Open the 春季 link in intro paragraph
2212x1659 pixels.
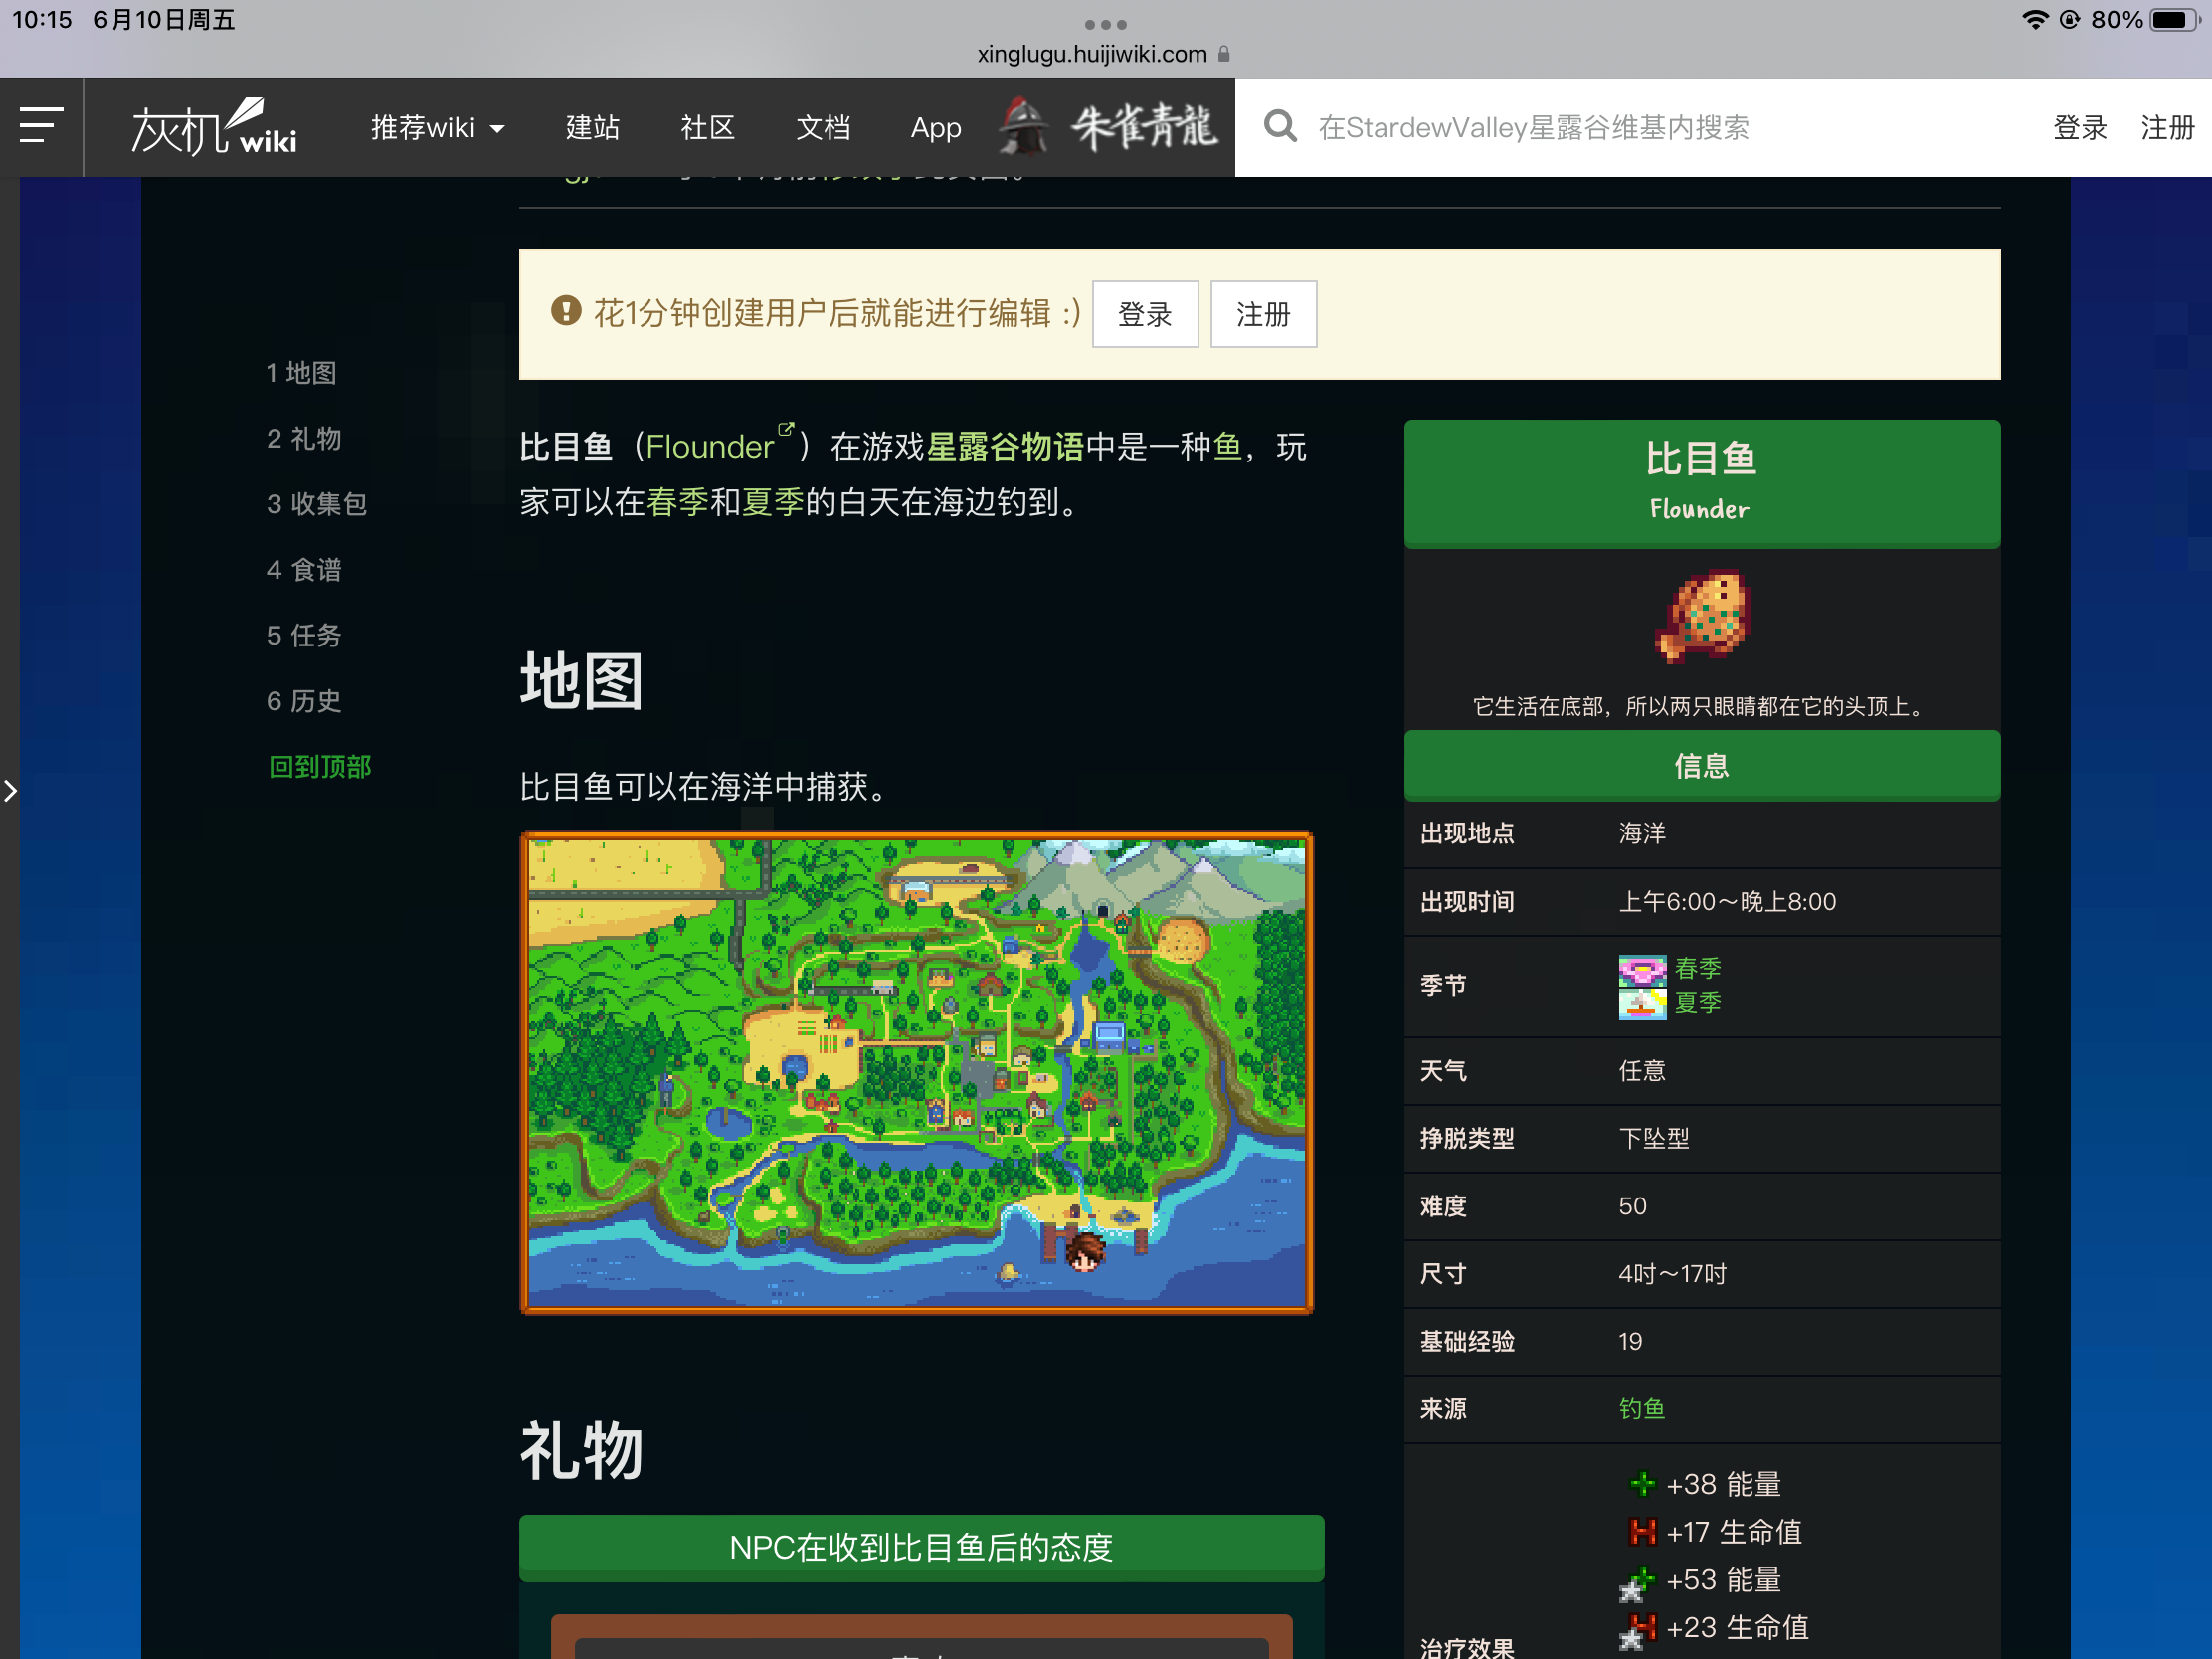(677, 502)
